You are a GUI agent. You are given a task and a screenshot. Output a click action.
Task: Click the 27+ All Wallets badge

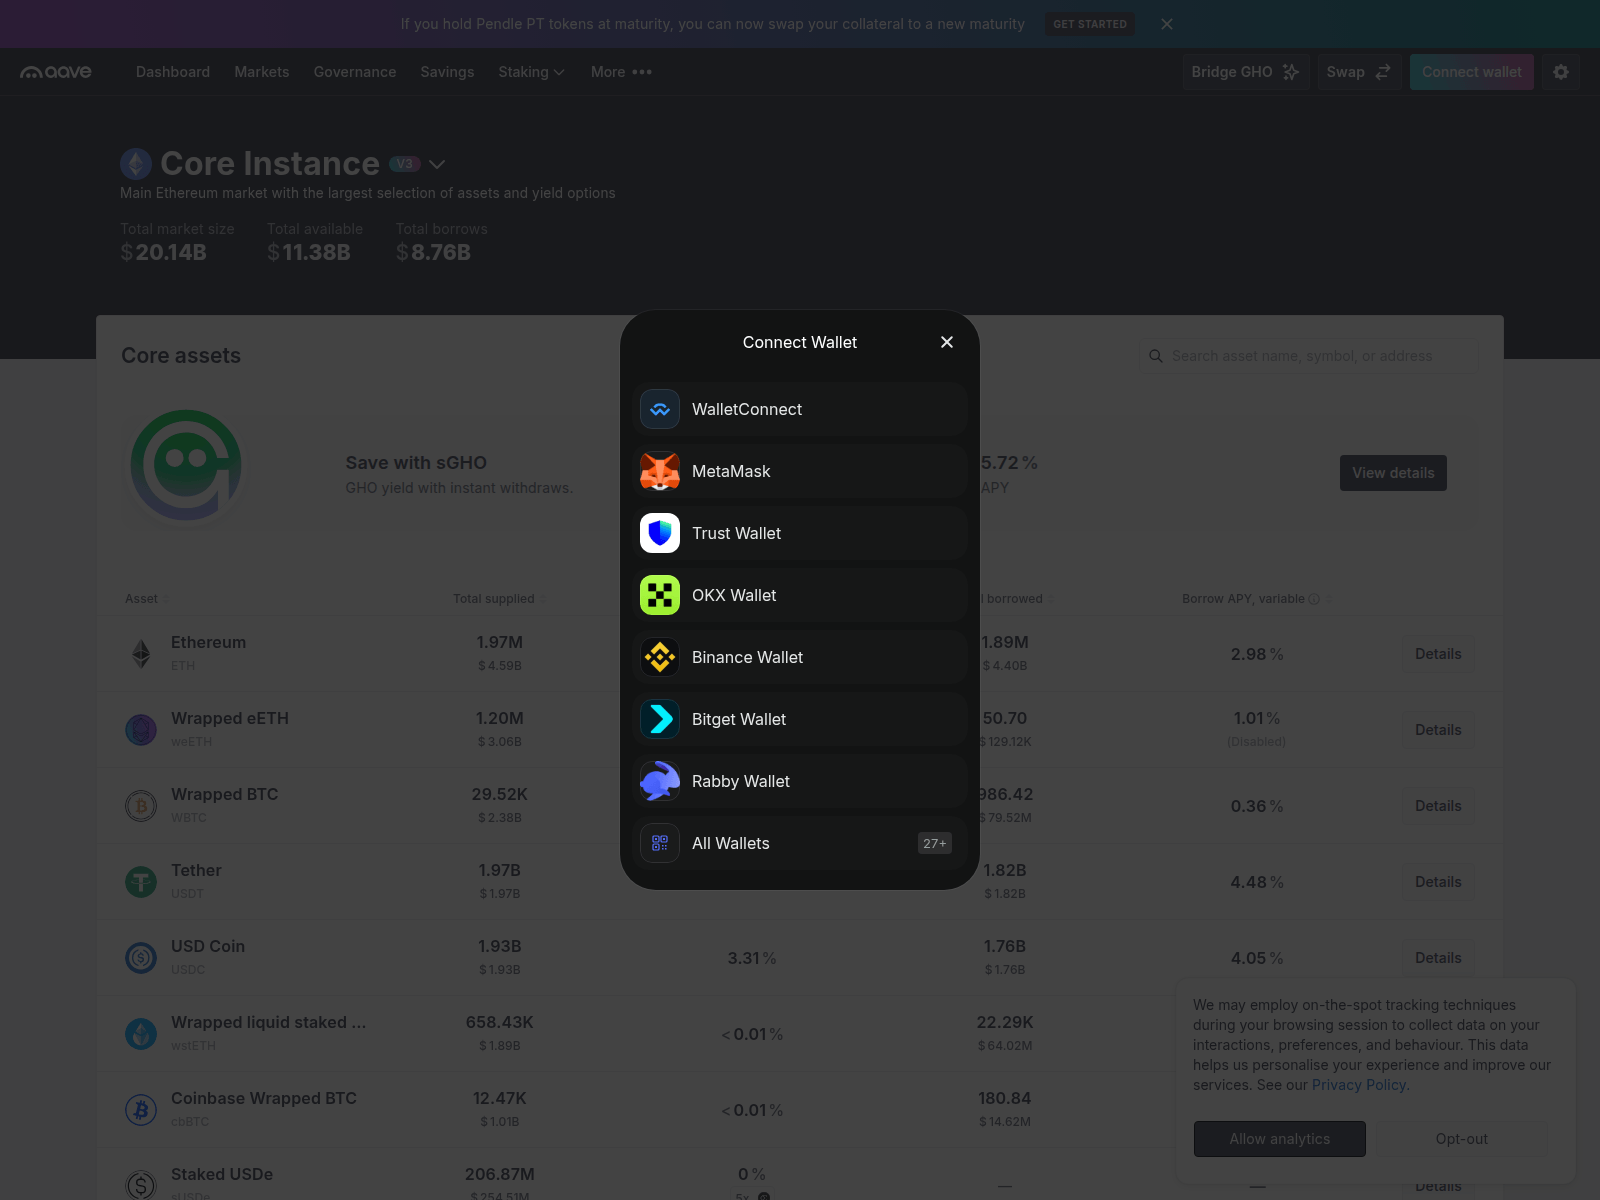point(935,843)
